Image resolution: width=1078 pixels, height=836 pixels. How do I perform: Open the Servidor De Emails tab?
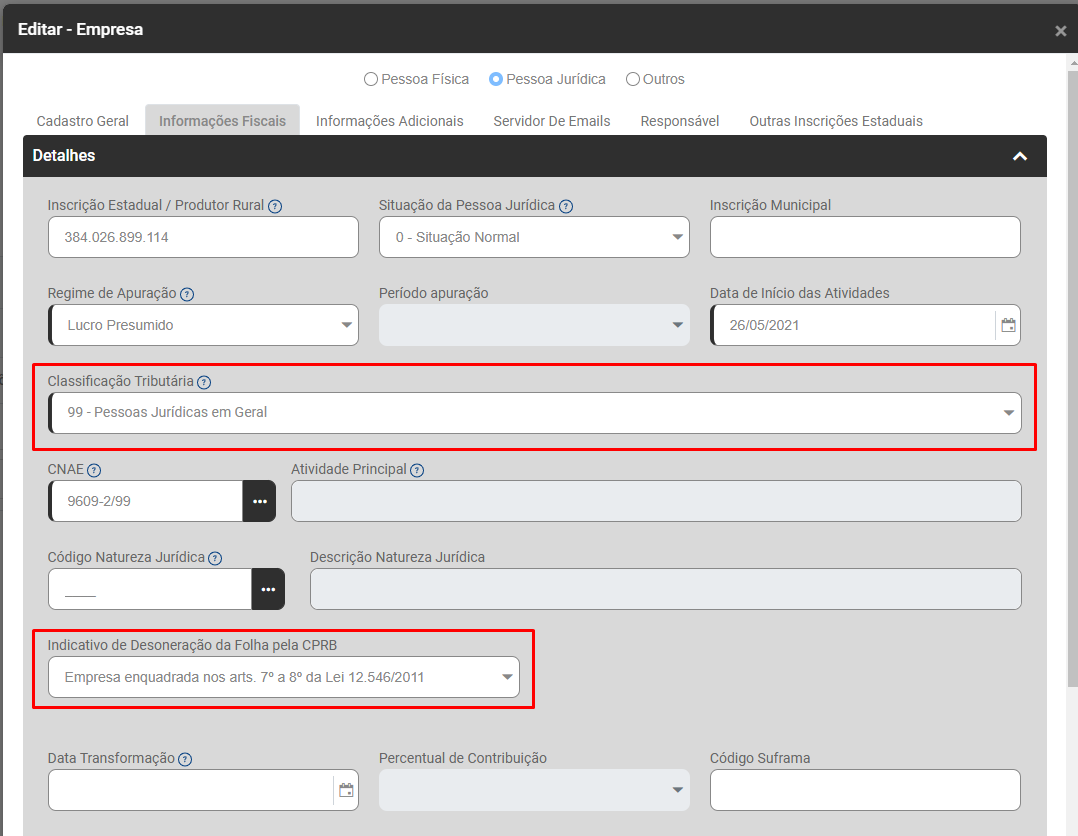click(551, 121)
